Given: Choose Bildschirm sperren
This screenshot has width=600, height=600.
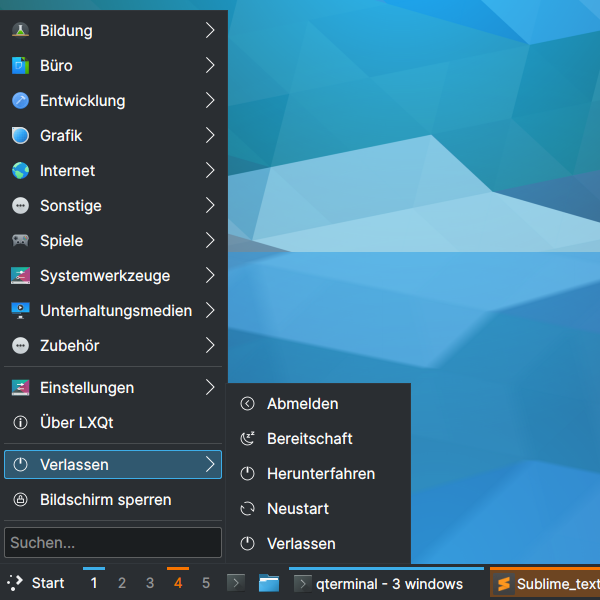Looking at the screenshot, I should tap(113, 500).
